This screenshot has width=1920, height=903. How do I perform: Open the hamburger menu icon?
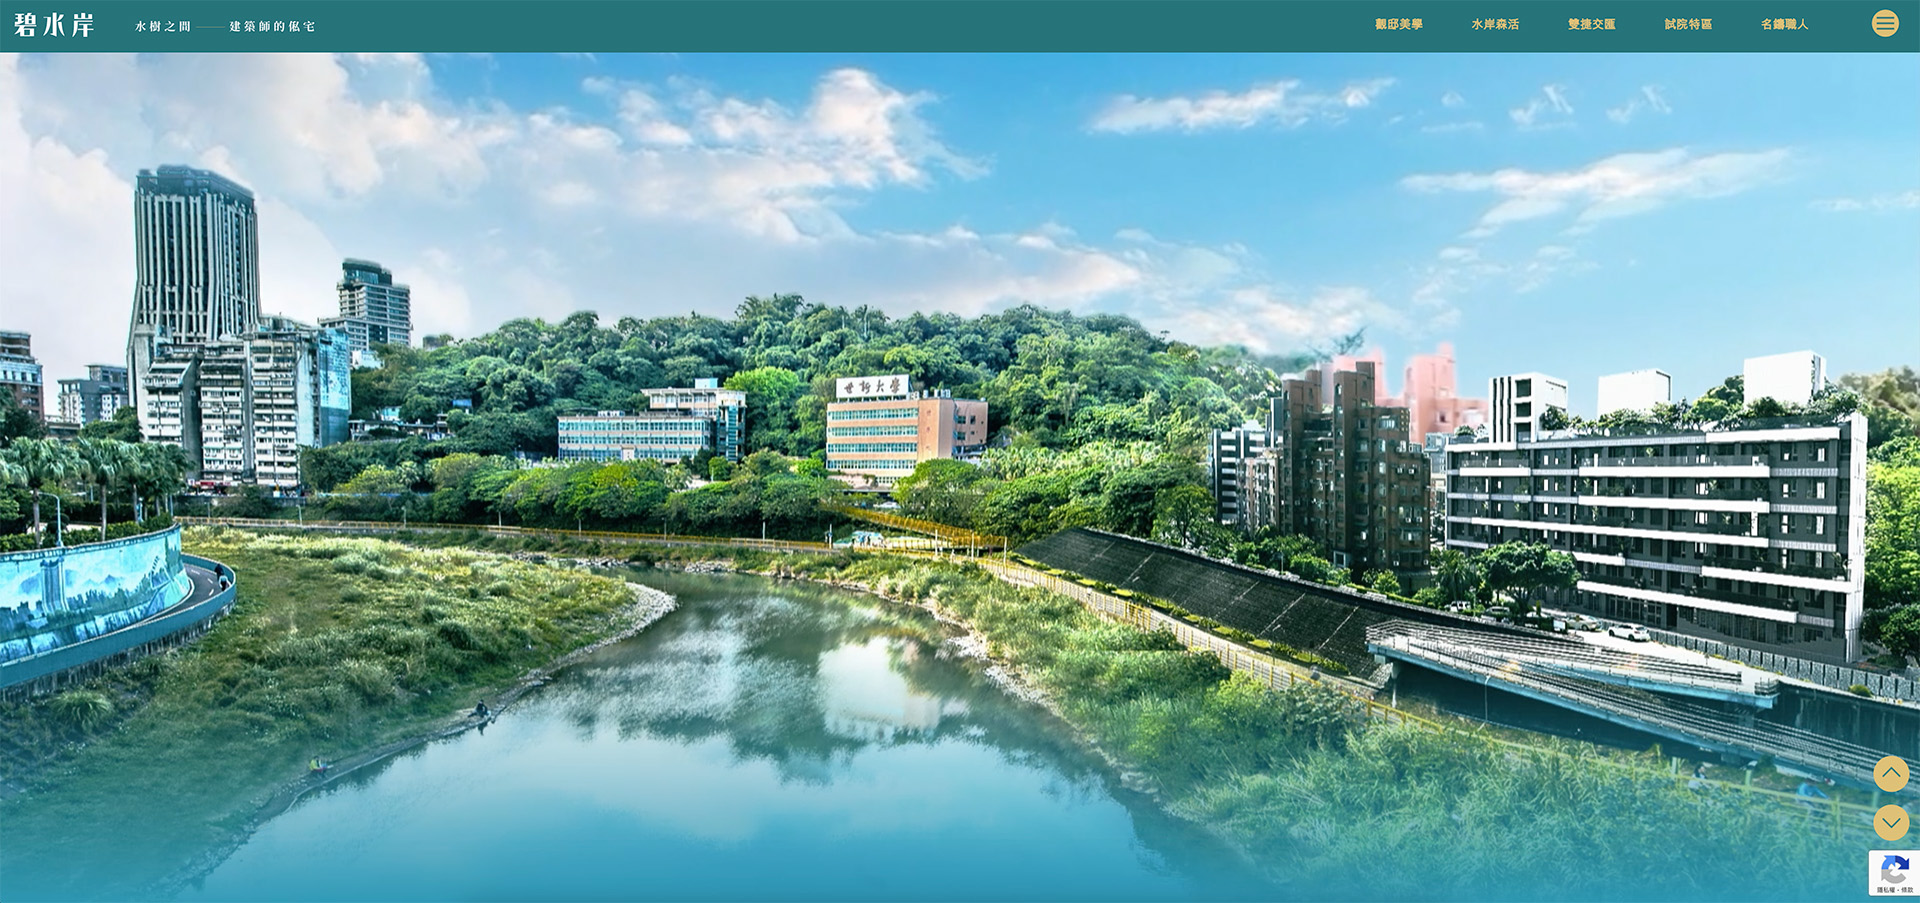coord(1884,23)
